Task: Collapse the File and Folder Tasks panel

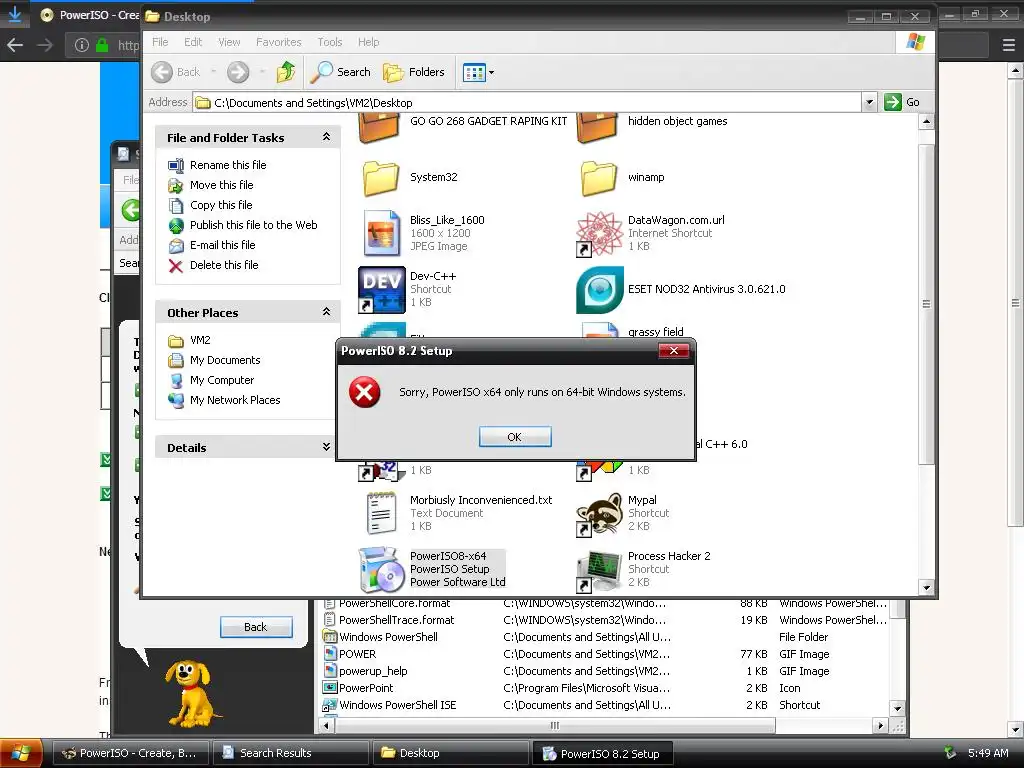Action: click(x=326, y=137)
